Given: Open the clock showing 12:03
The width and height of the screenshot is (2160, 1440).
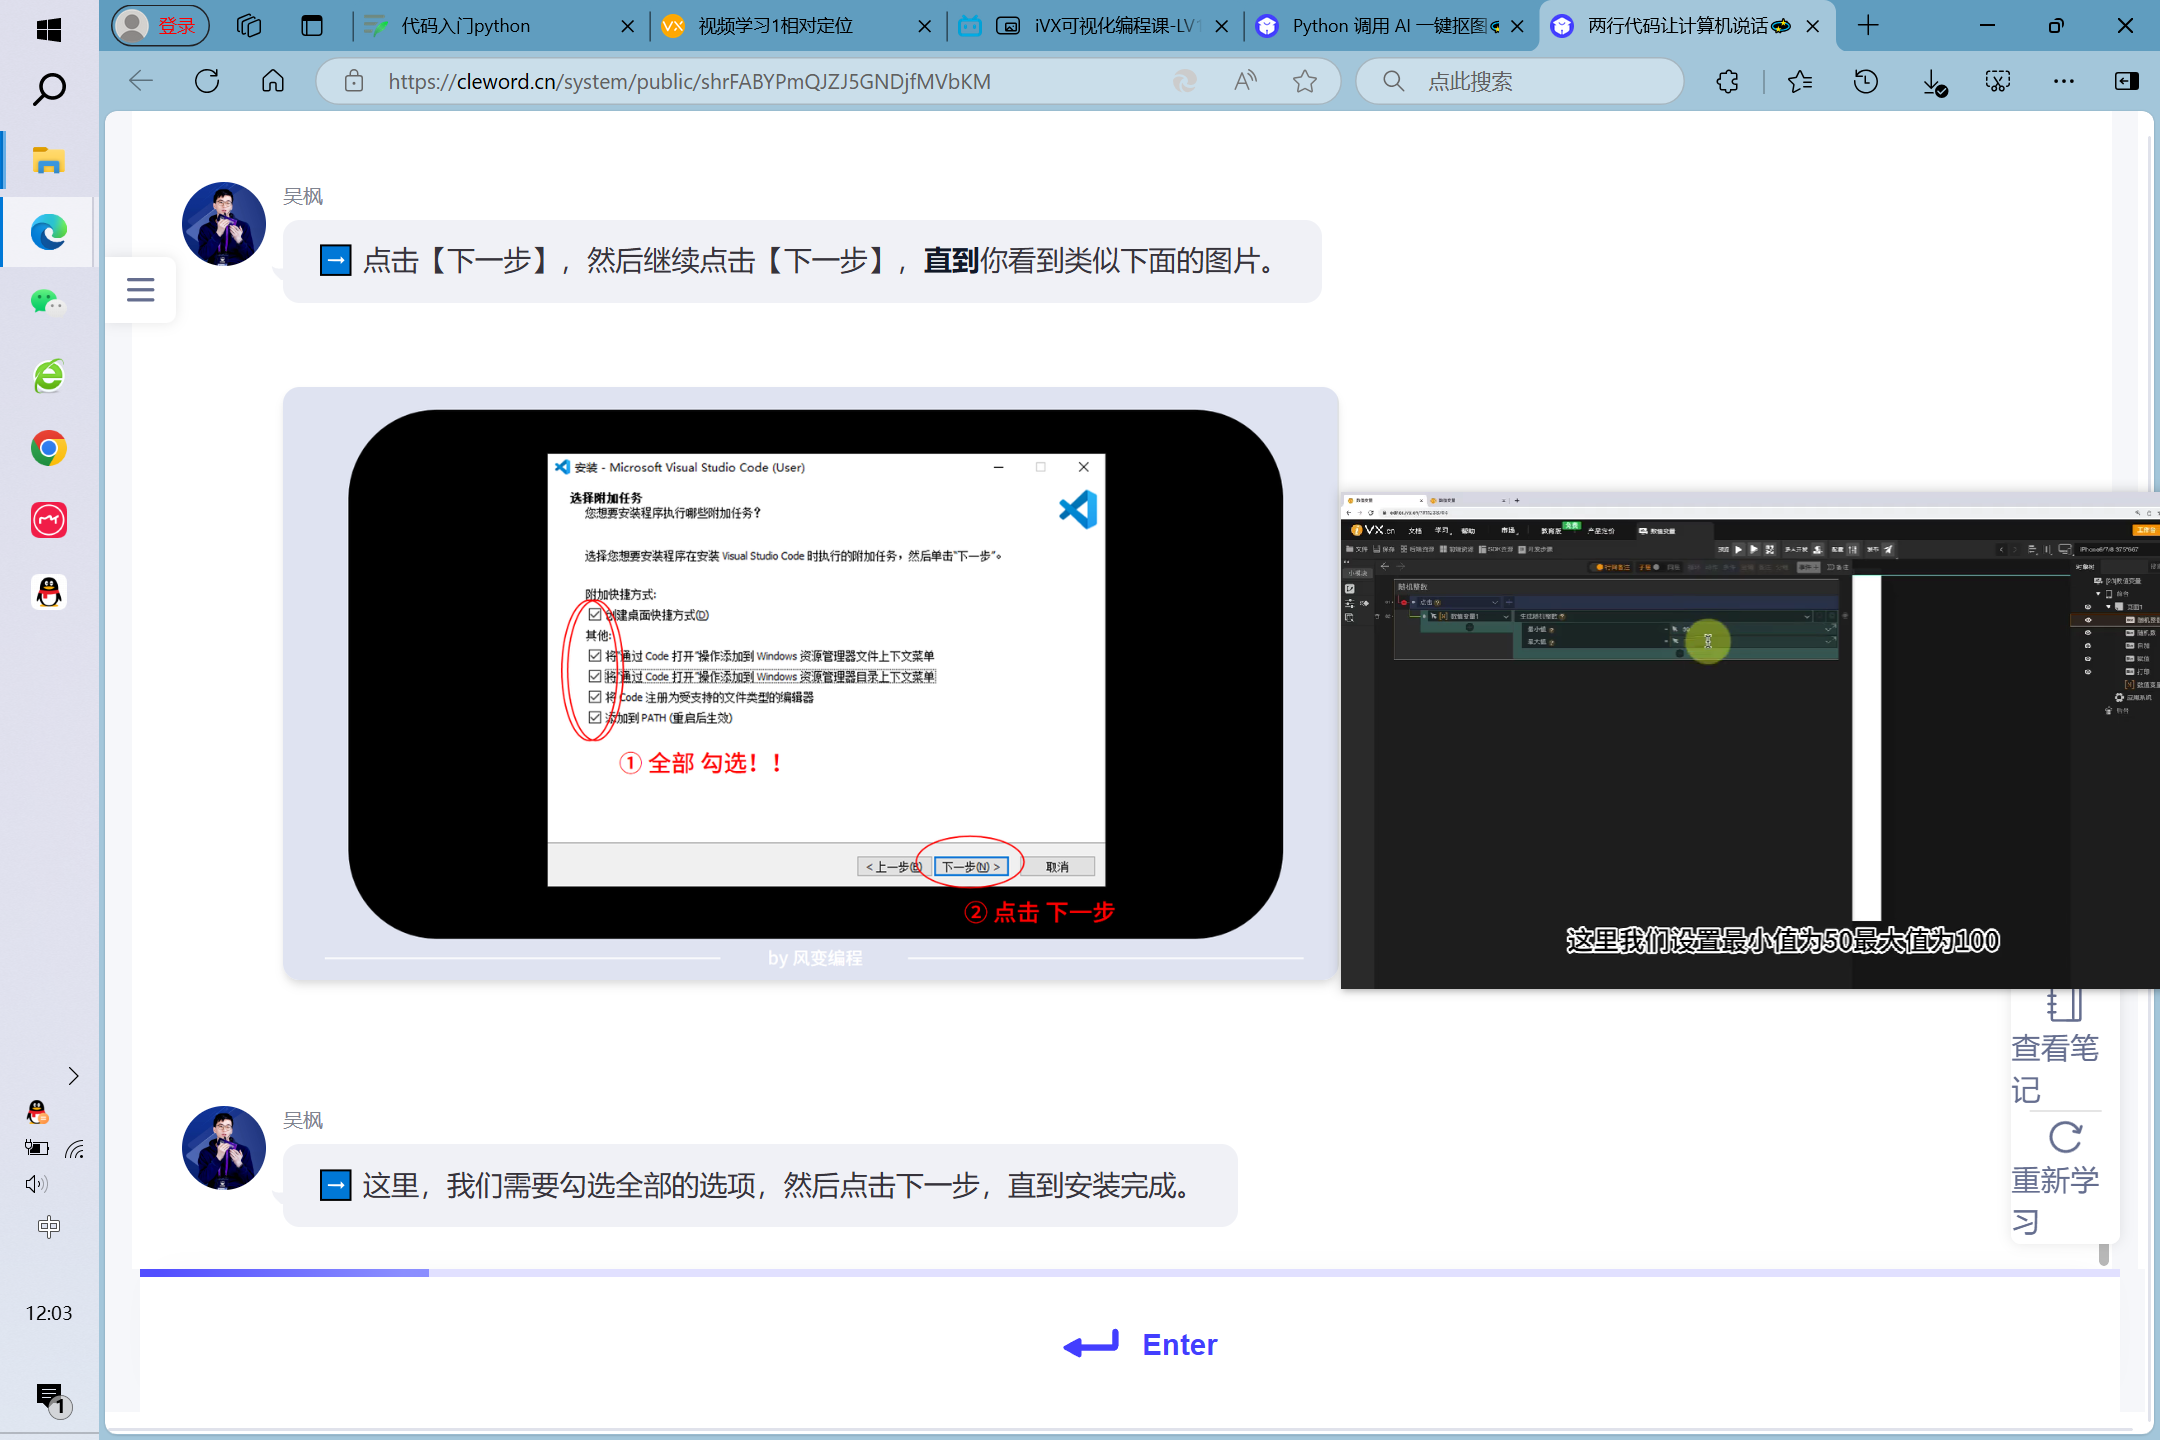Looking at the screenshot, I should coord(49,1313).
